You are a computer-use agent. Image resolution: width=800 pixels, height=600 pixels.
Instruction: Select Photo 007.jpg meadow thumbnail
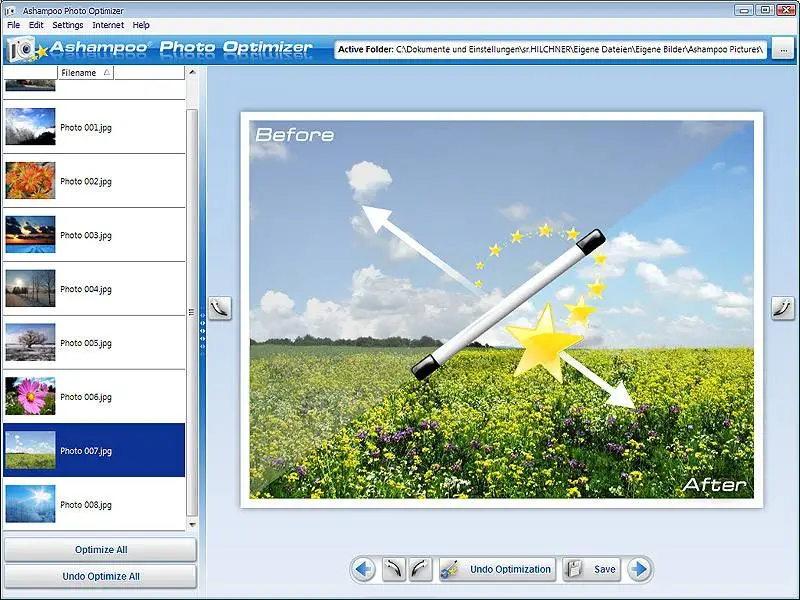[30, 450]
